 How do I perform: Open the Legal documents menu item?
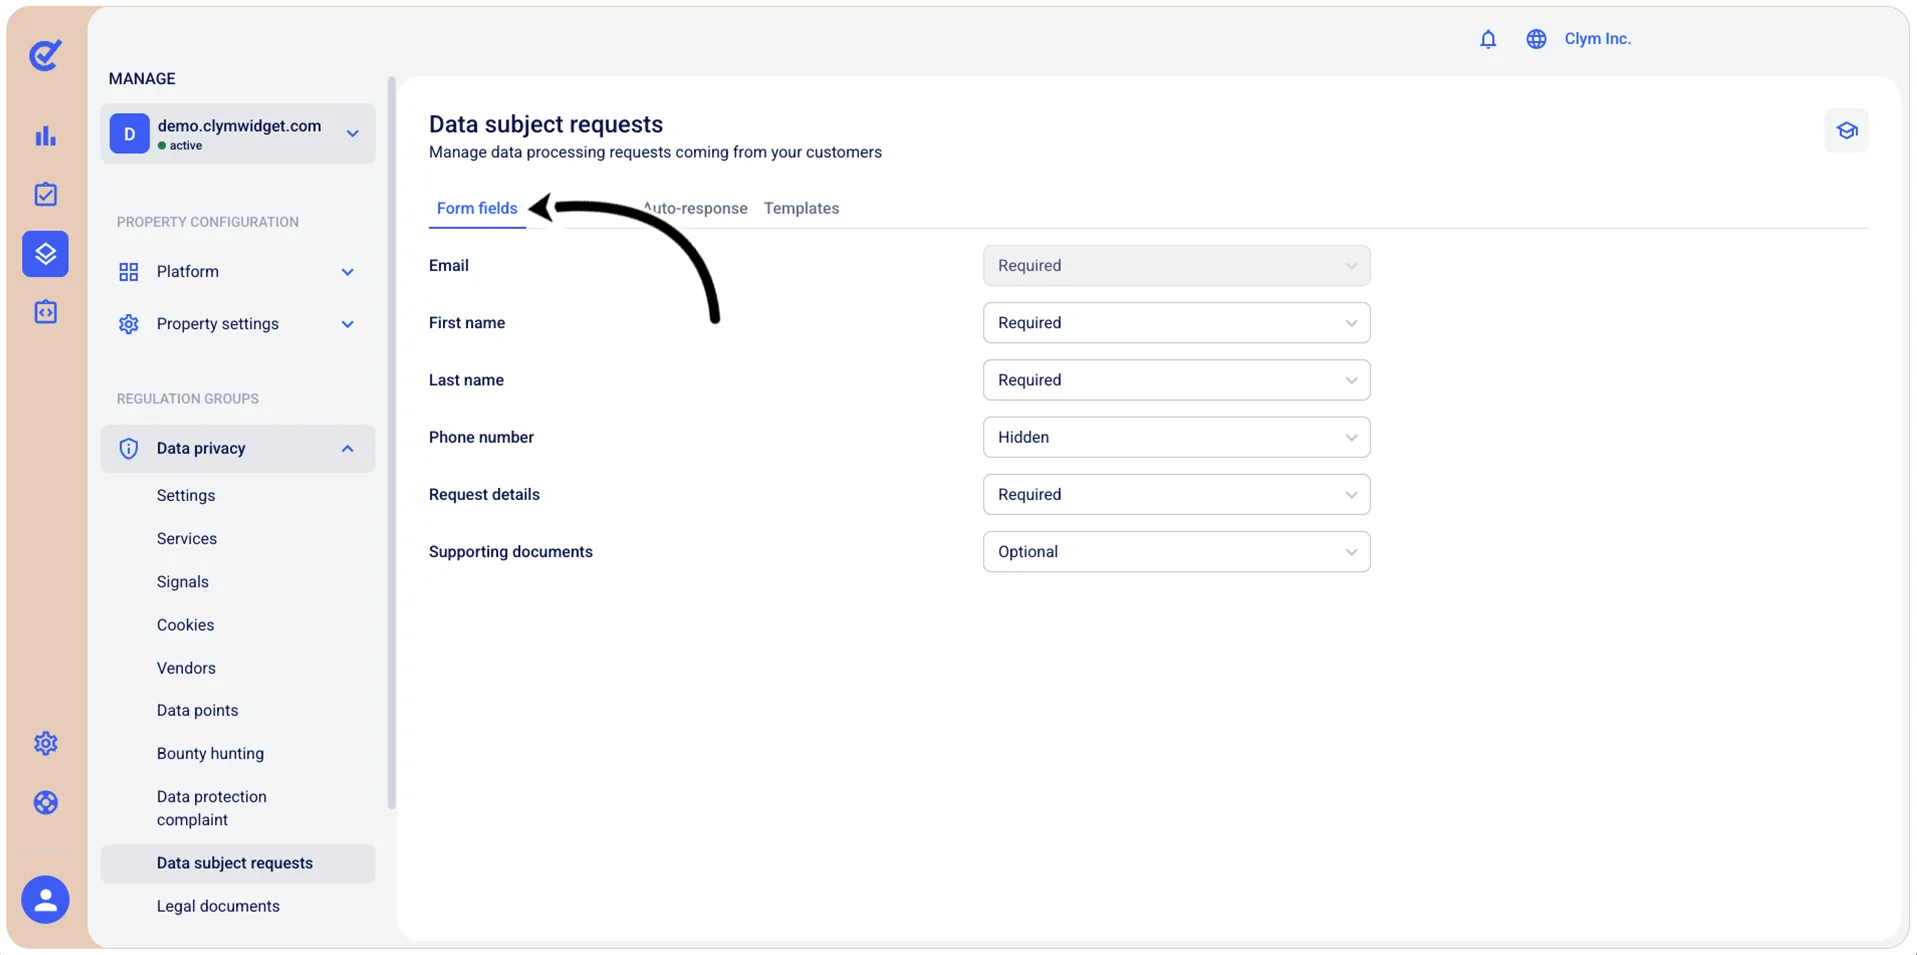(x=218, y=906)
